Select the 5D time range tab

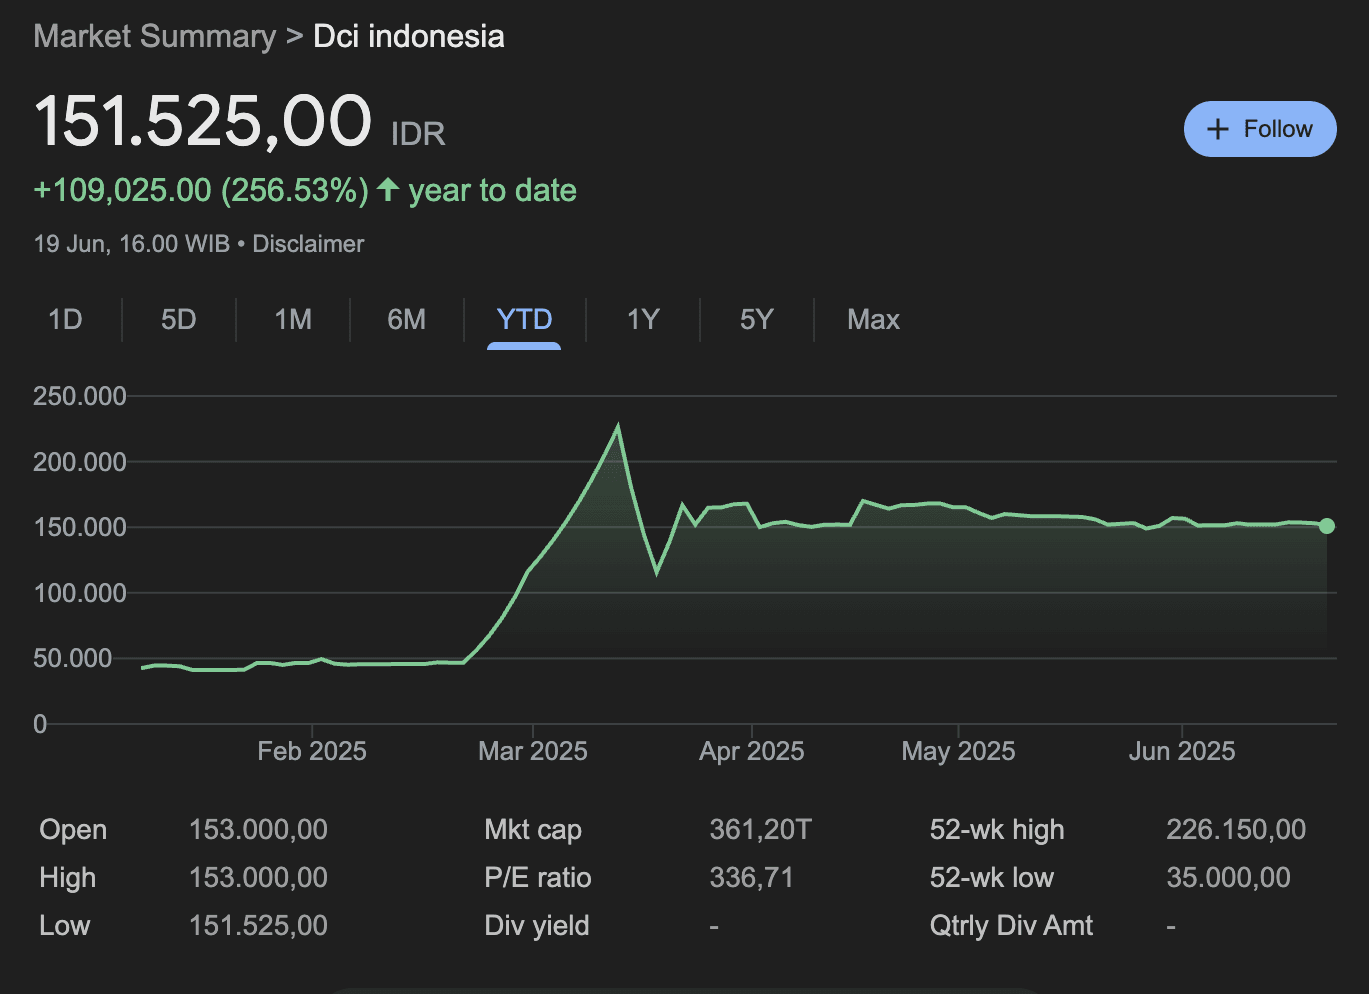179,320
